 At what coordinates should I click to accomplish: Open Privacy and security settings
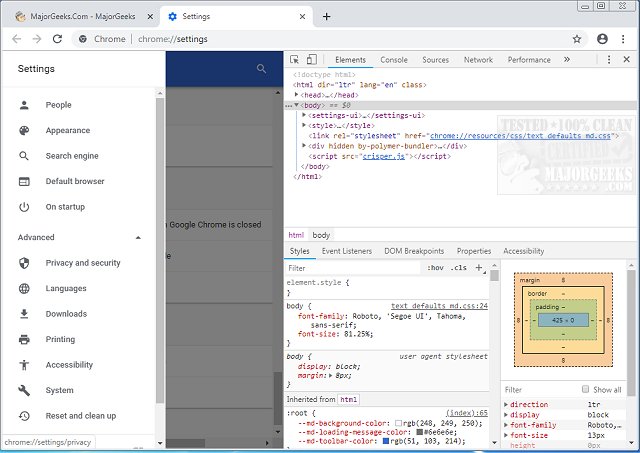[x=82, y=263]
